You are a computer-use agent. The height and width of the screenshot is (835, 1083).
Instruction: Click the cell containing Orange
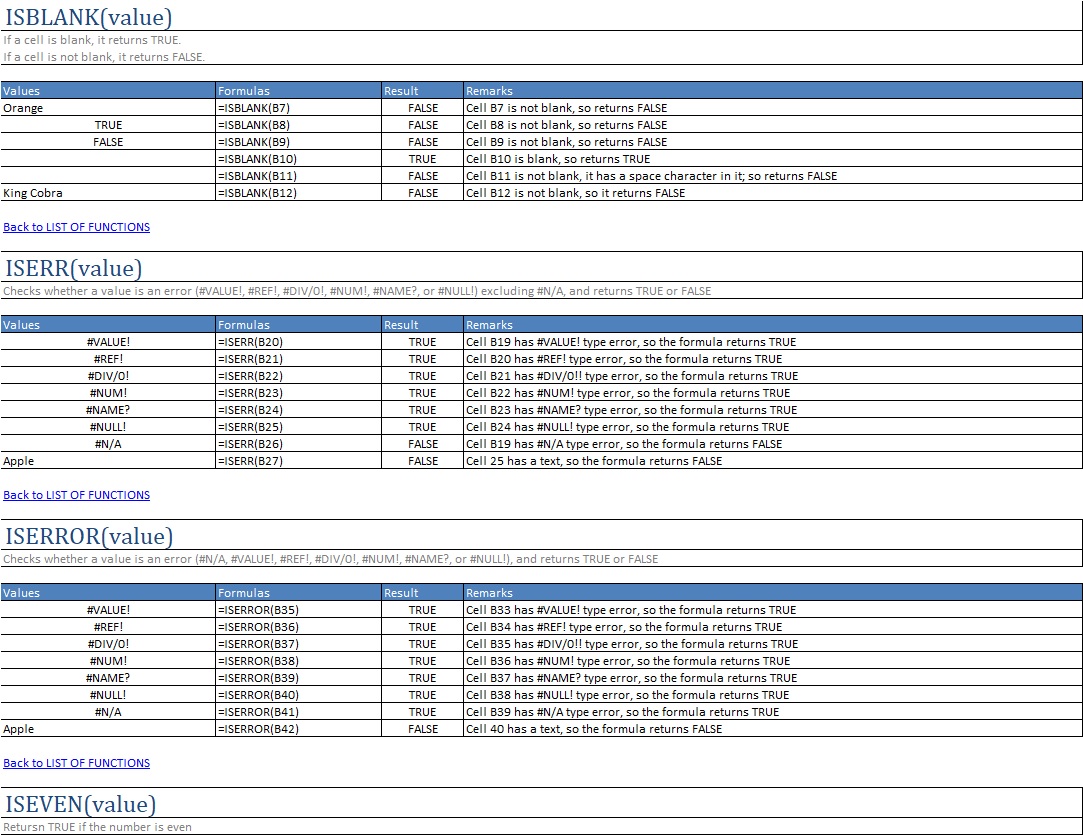point(22,107)
